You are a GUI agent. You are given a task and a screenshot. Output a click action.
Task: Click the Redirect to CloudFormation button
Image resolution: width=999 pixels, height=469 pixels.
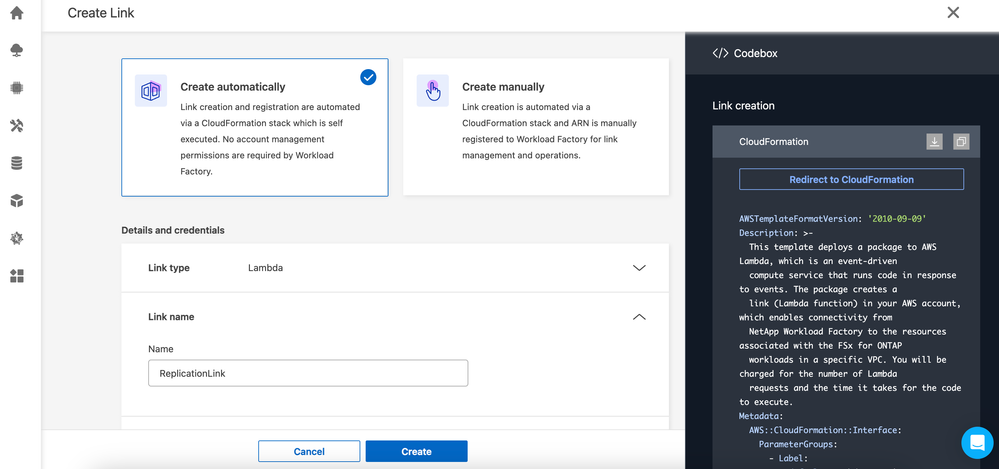pyautogui.click(x=851, y=180)
